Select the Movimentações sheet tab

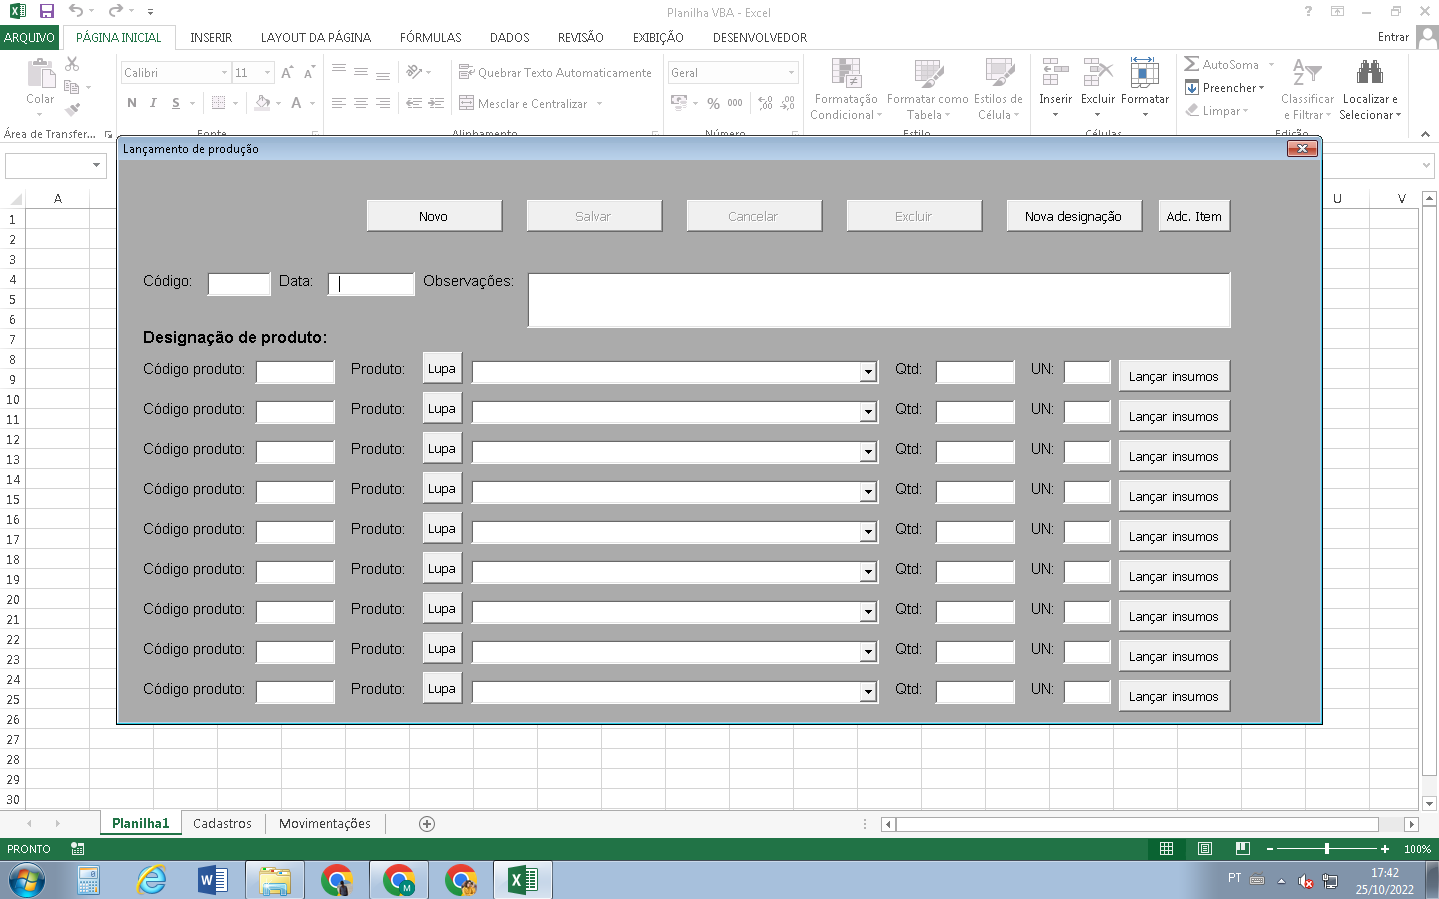tap(325, 824)
